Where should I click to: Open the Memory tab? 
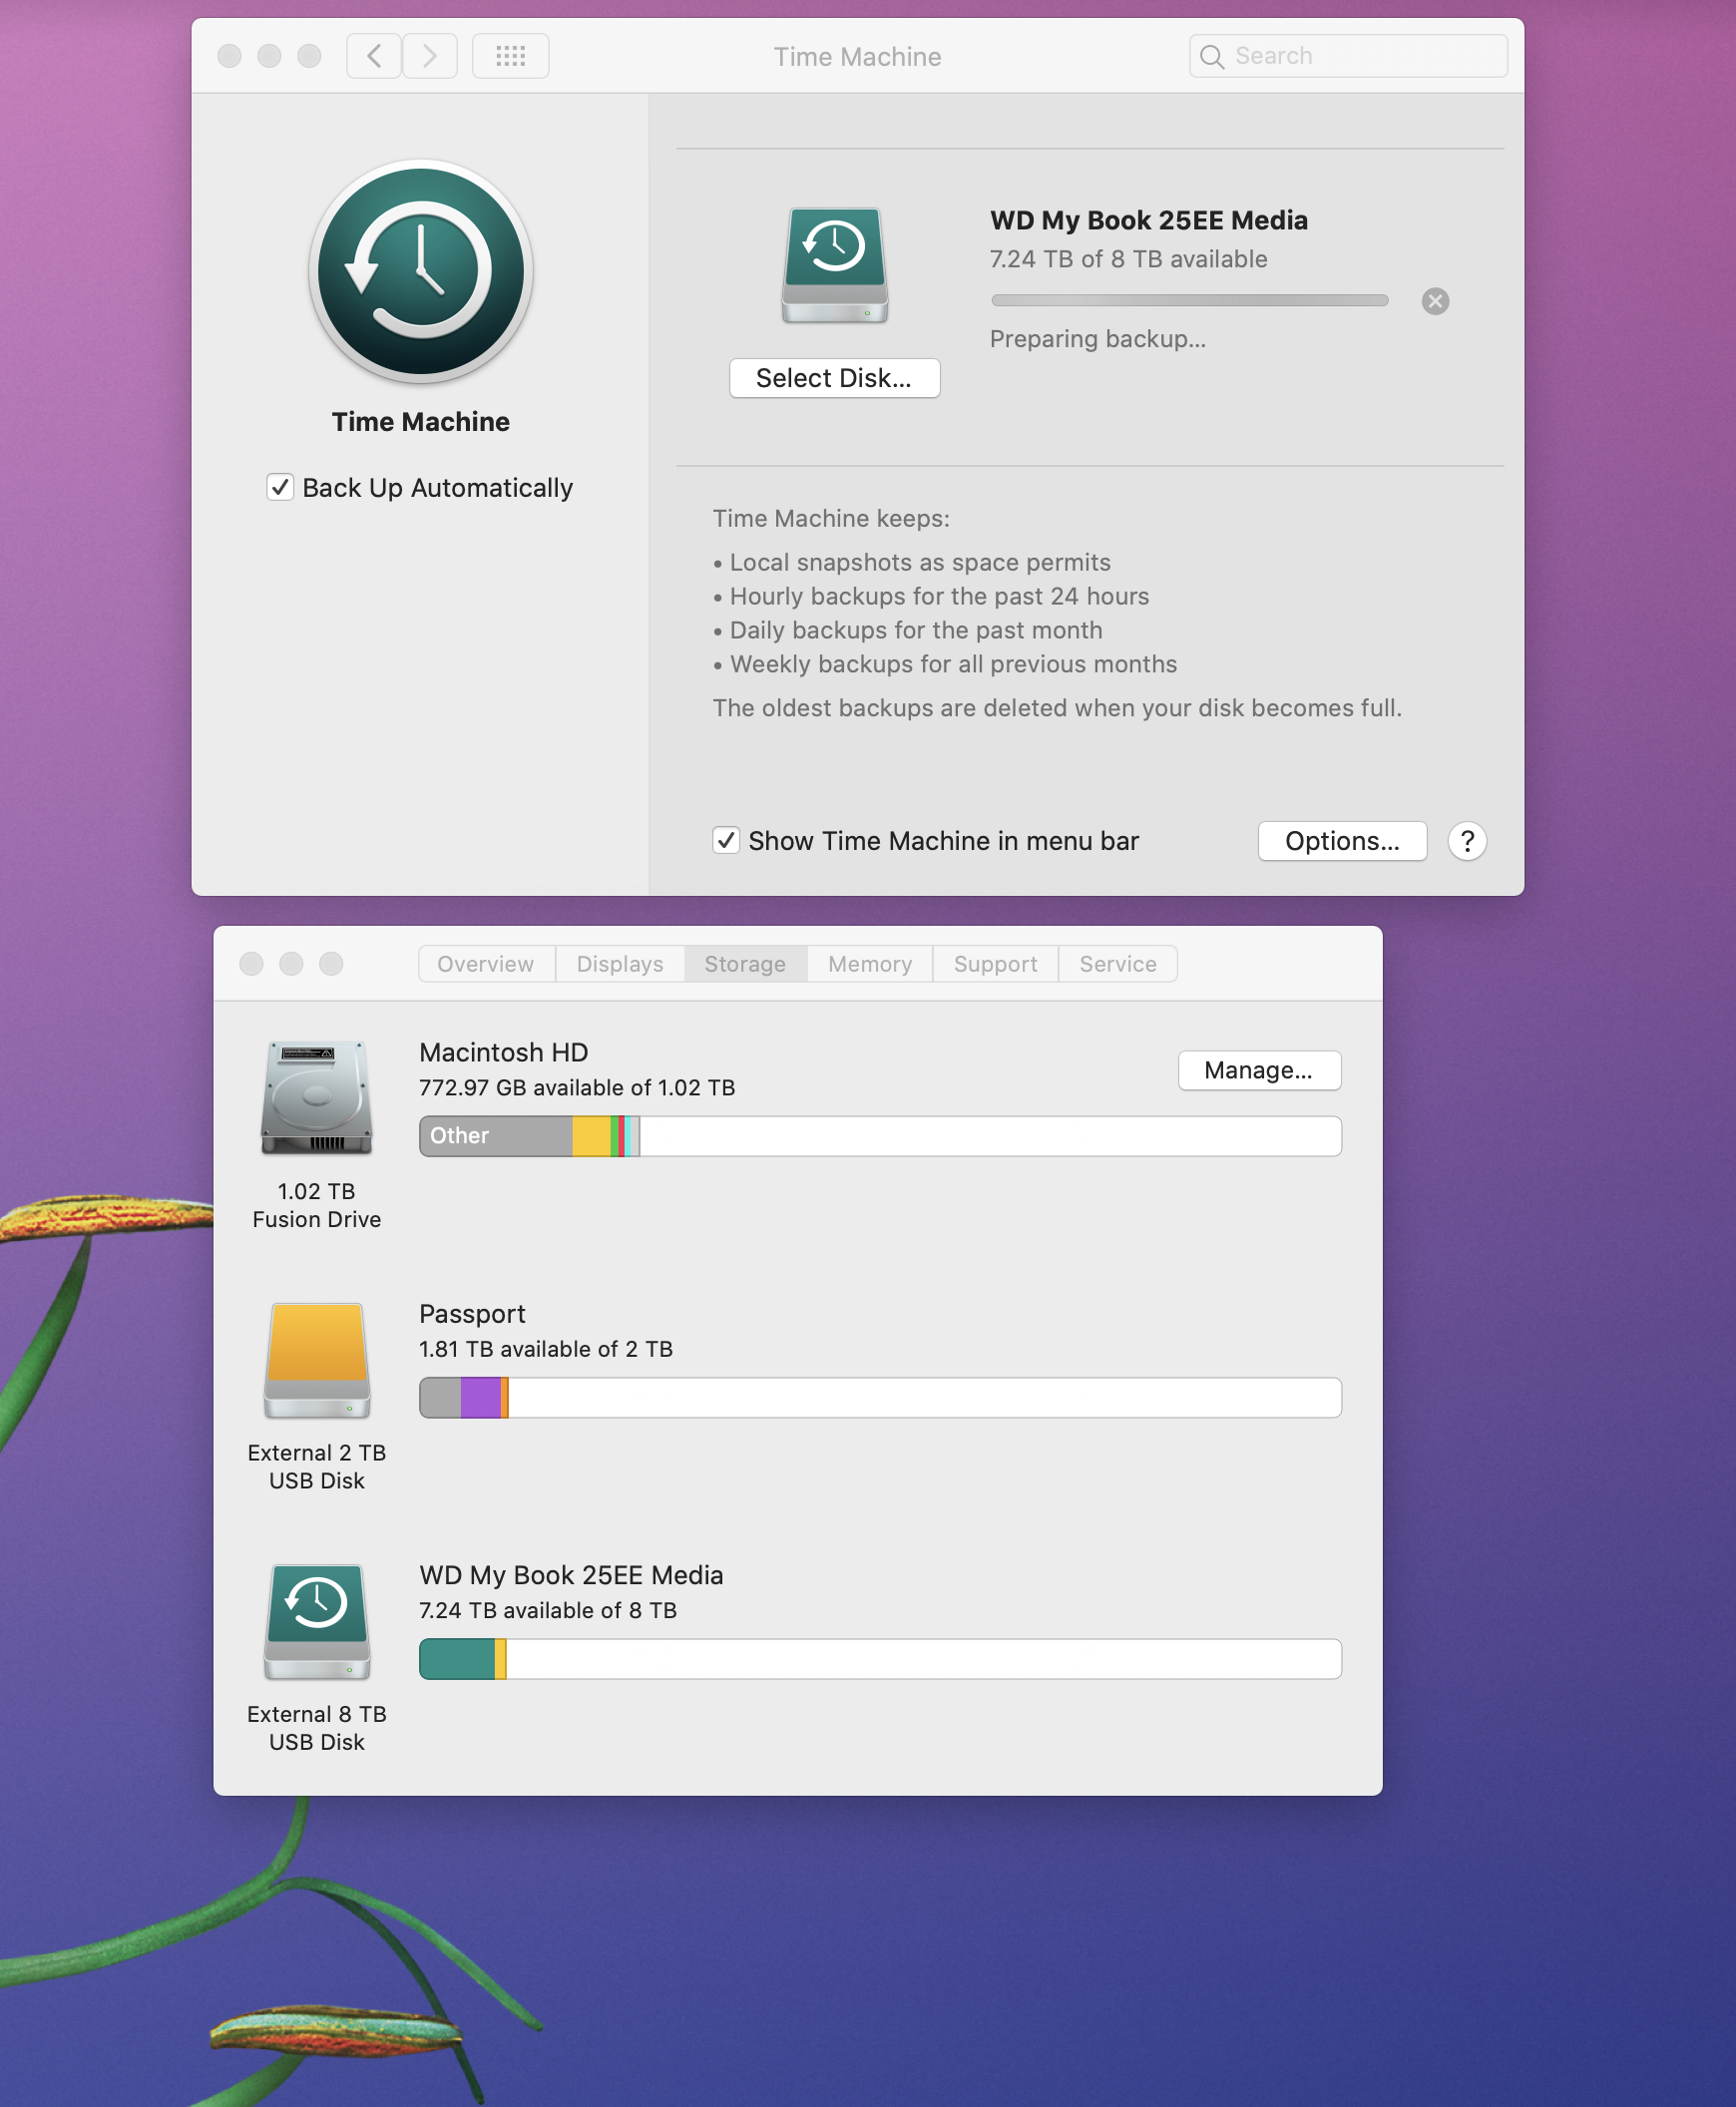[870, 964]
